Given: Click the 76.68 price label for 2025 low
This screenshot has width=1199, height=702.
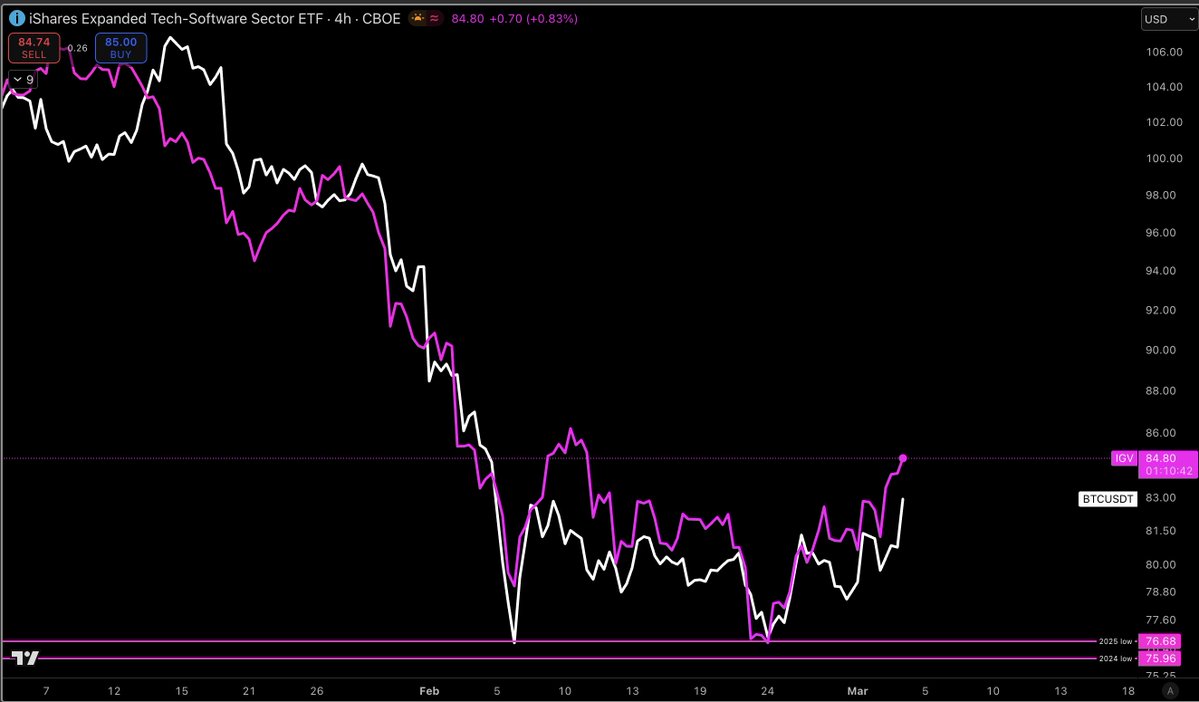Looking at the screenshot, I should click(1161, 641).
